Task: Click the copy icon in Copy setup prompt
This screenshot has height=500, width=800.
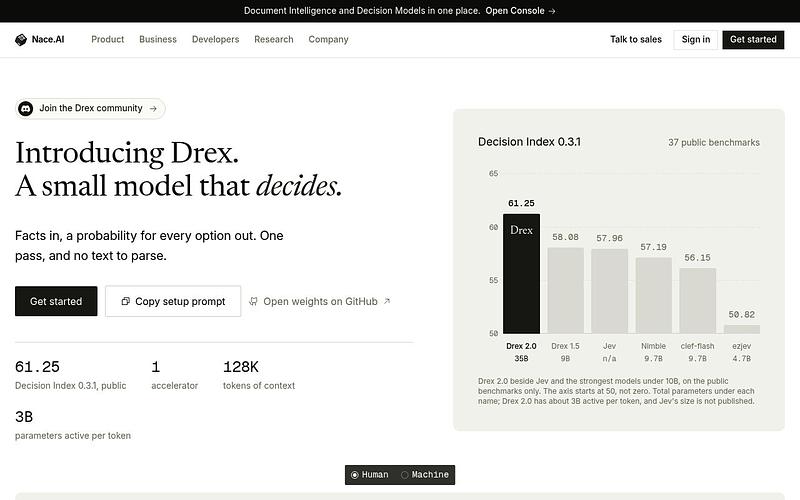Action: pos(125,301)
